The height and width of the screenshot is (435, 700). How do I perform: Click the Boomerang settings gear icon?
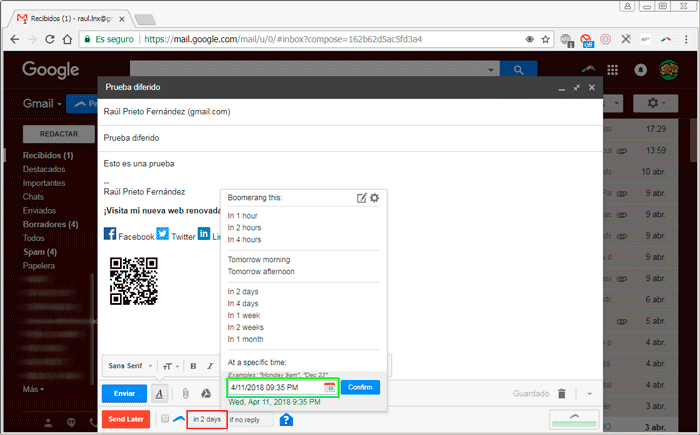click(x=375, y=198)
